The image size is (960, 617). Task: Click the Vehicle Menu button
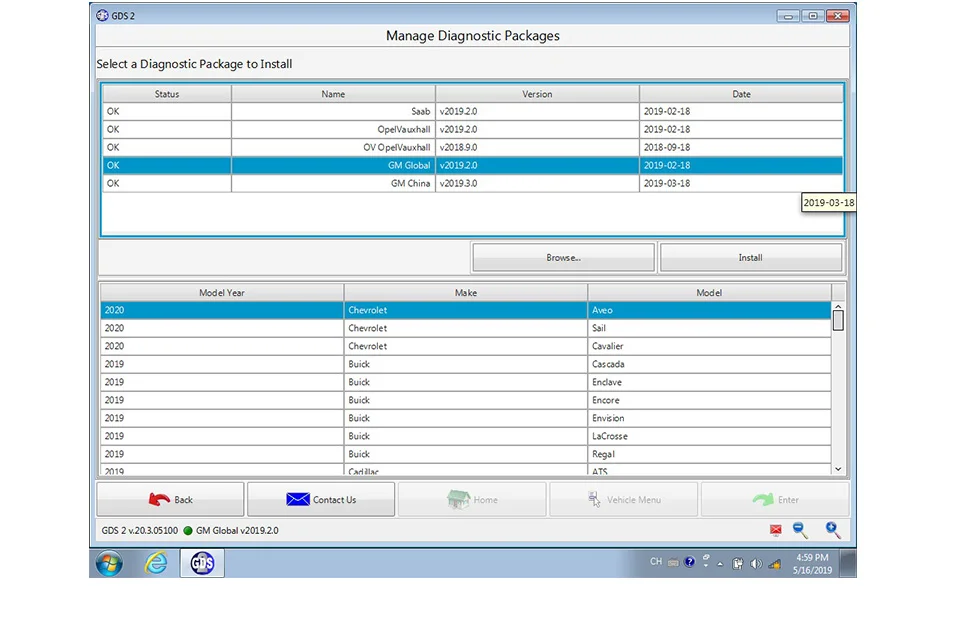623,499
